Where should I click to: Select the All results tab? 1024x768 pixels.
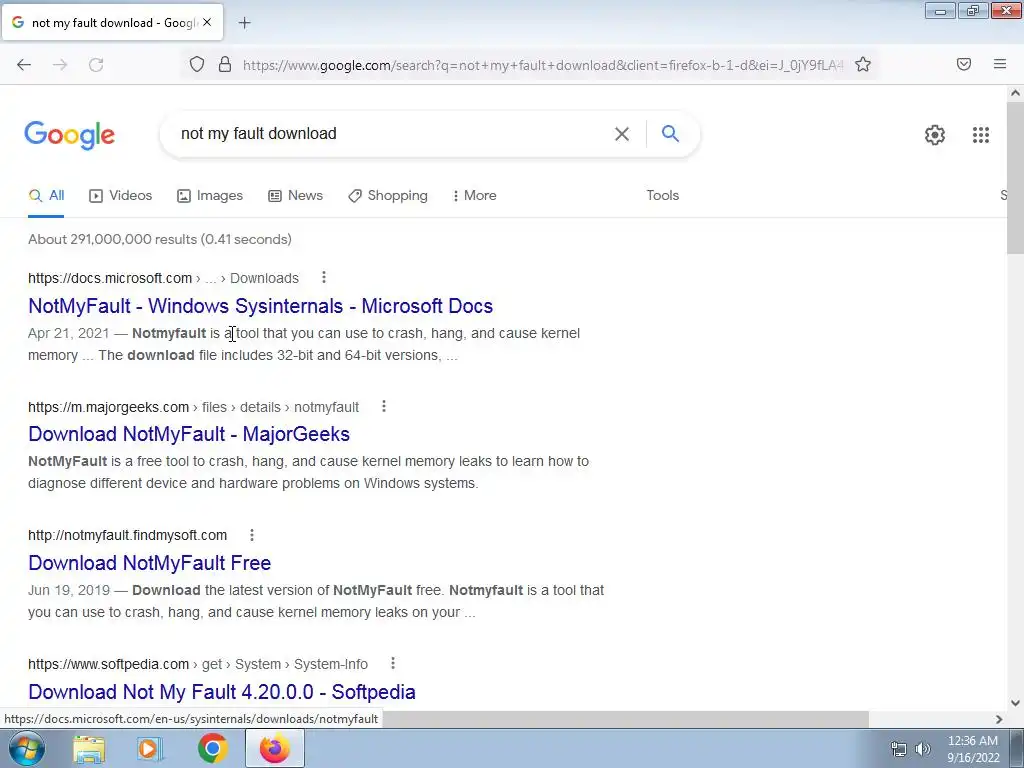(46, 195)
